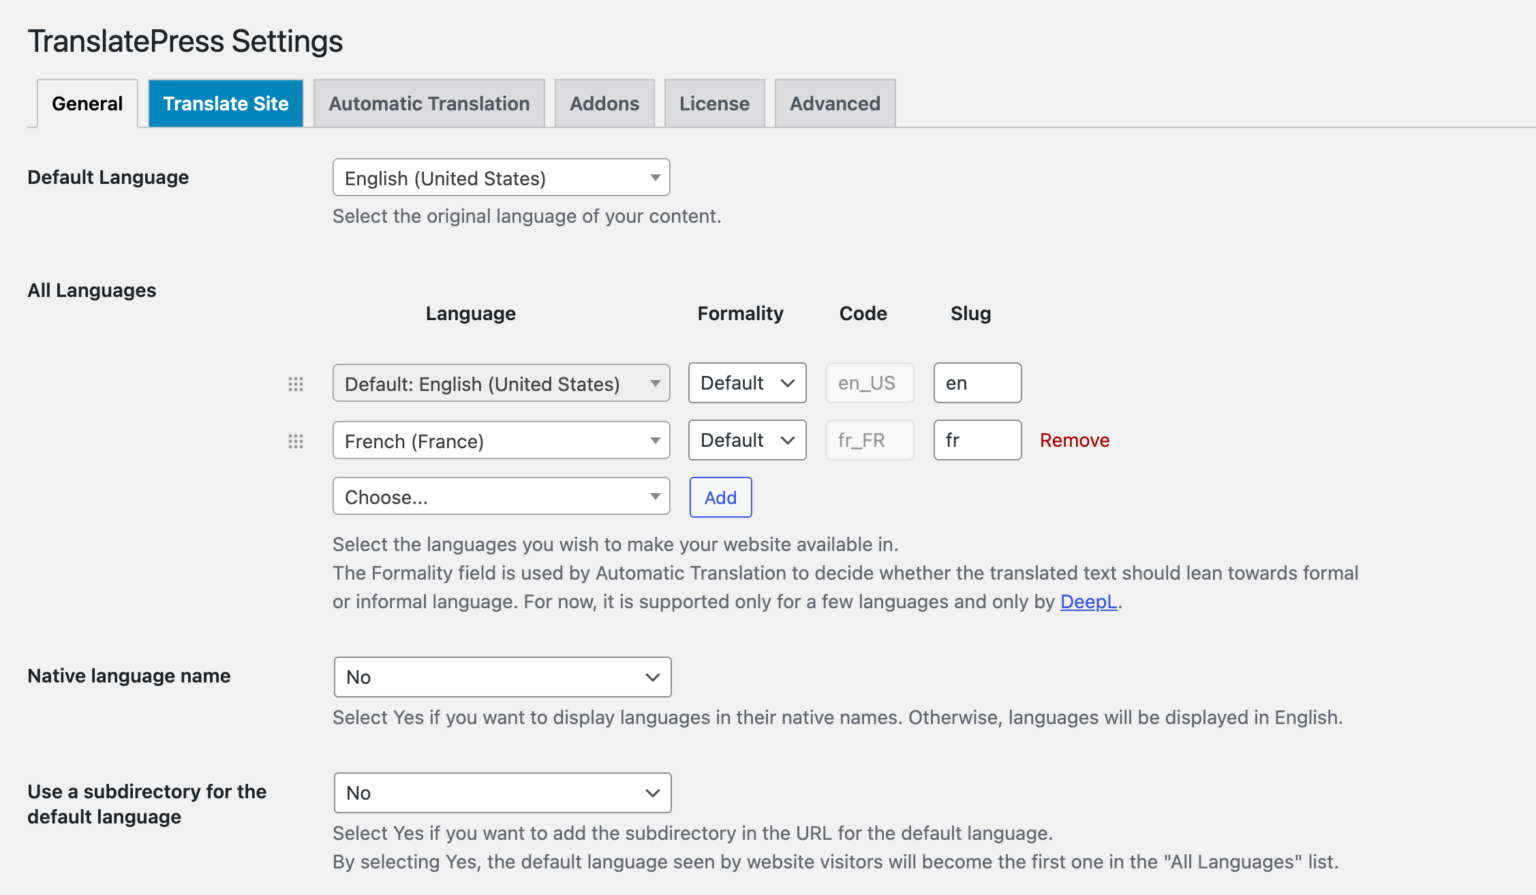Switch to the Advanced tab

(834, 103)
